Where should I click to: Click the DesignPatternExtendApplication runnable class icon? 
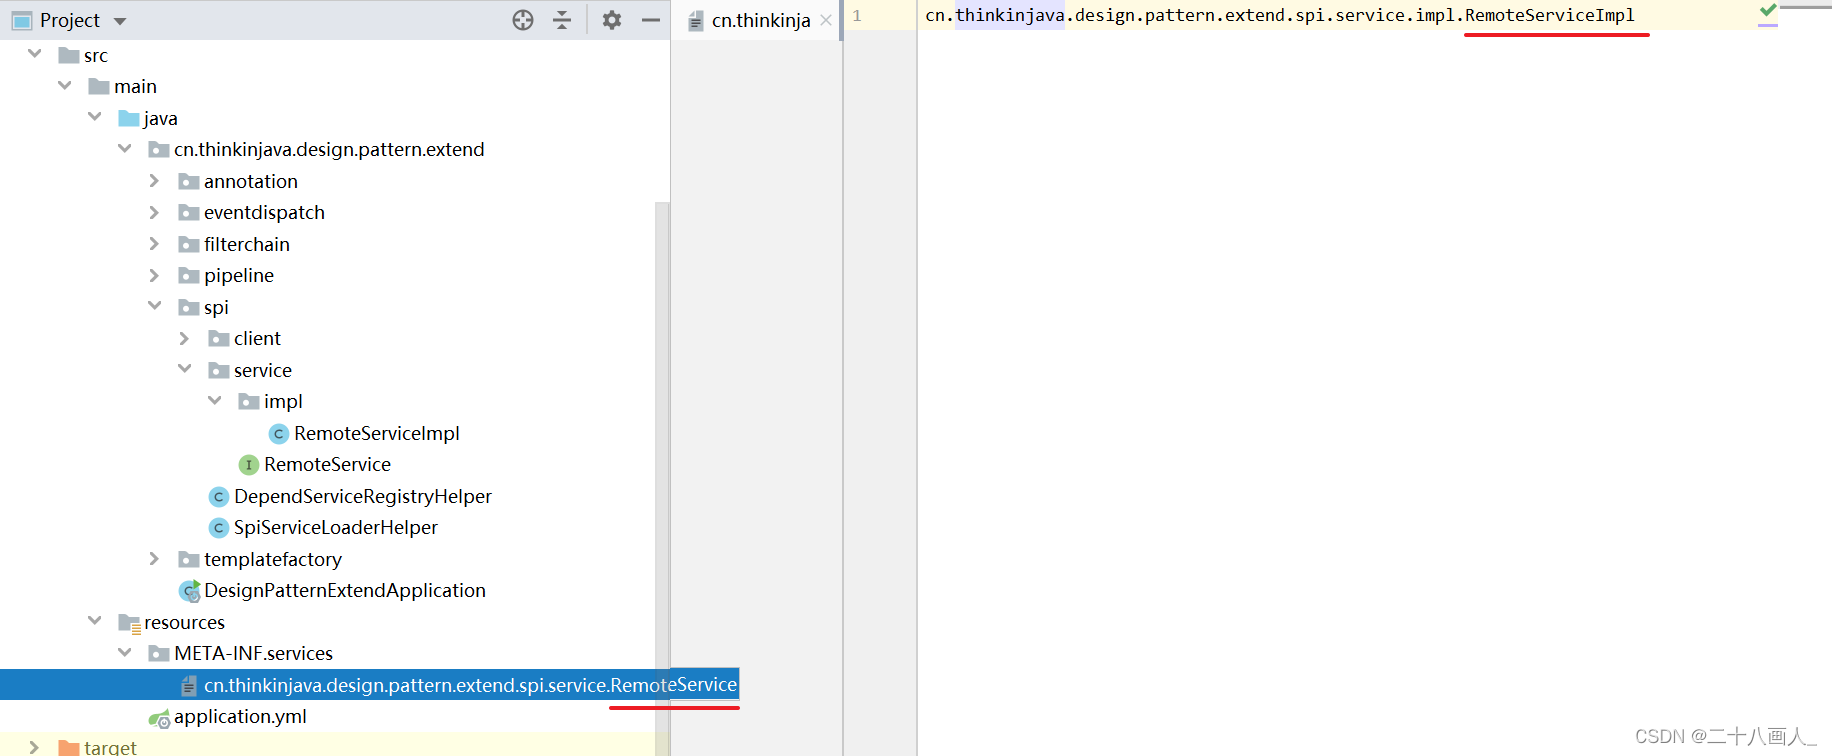coord(190,591)
